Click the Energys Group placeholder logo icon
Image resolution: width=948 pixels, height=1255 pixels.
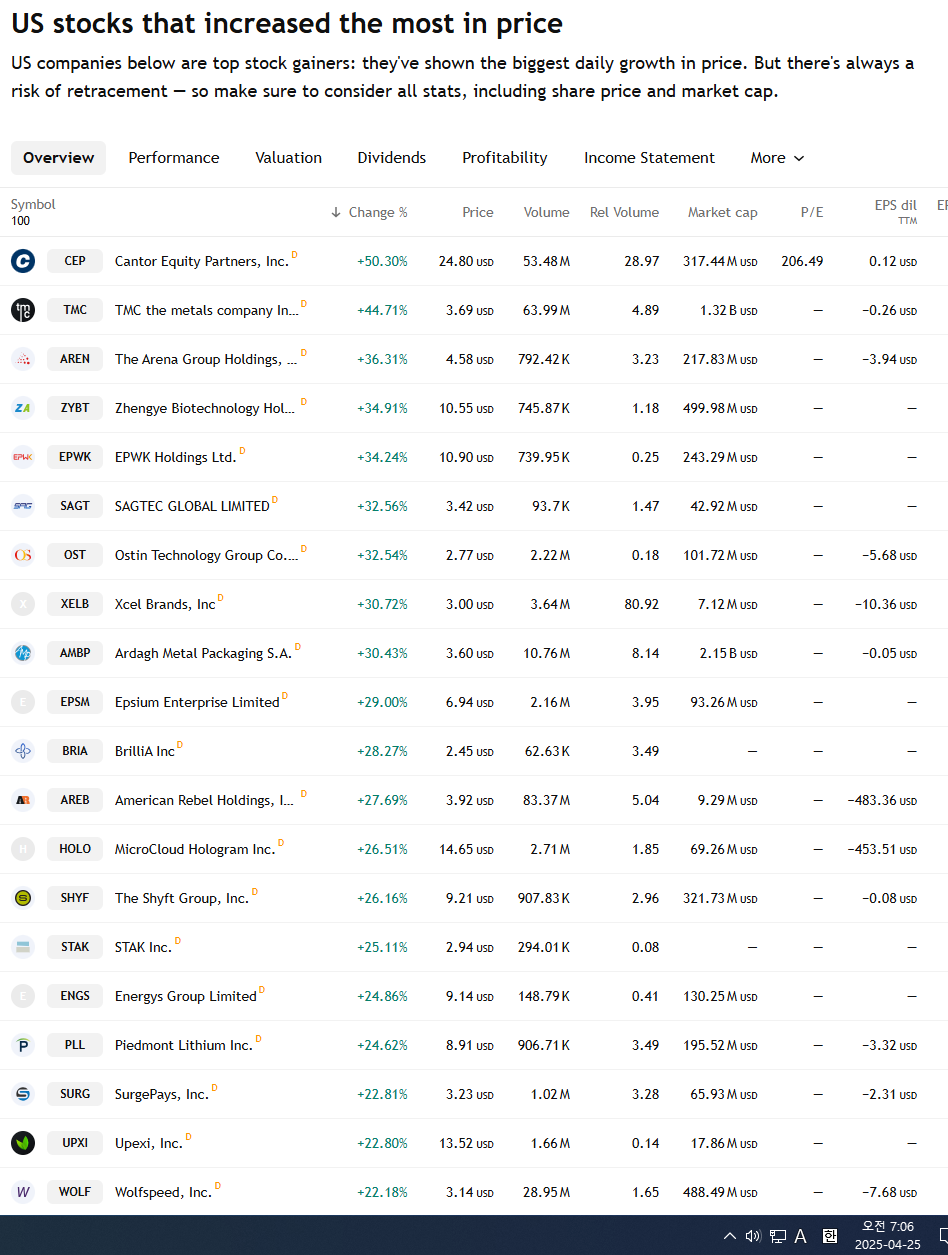click(x=23, y=996)
